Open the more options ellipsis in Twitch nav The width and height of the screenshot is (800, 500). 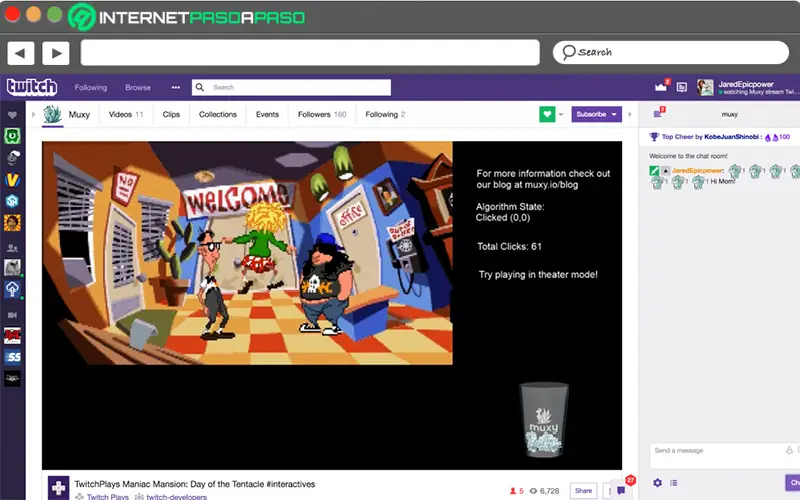(x=176, y=87)
